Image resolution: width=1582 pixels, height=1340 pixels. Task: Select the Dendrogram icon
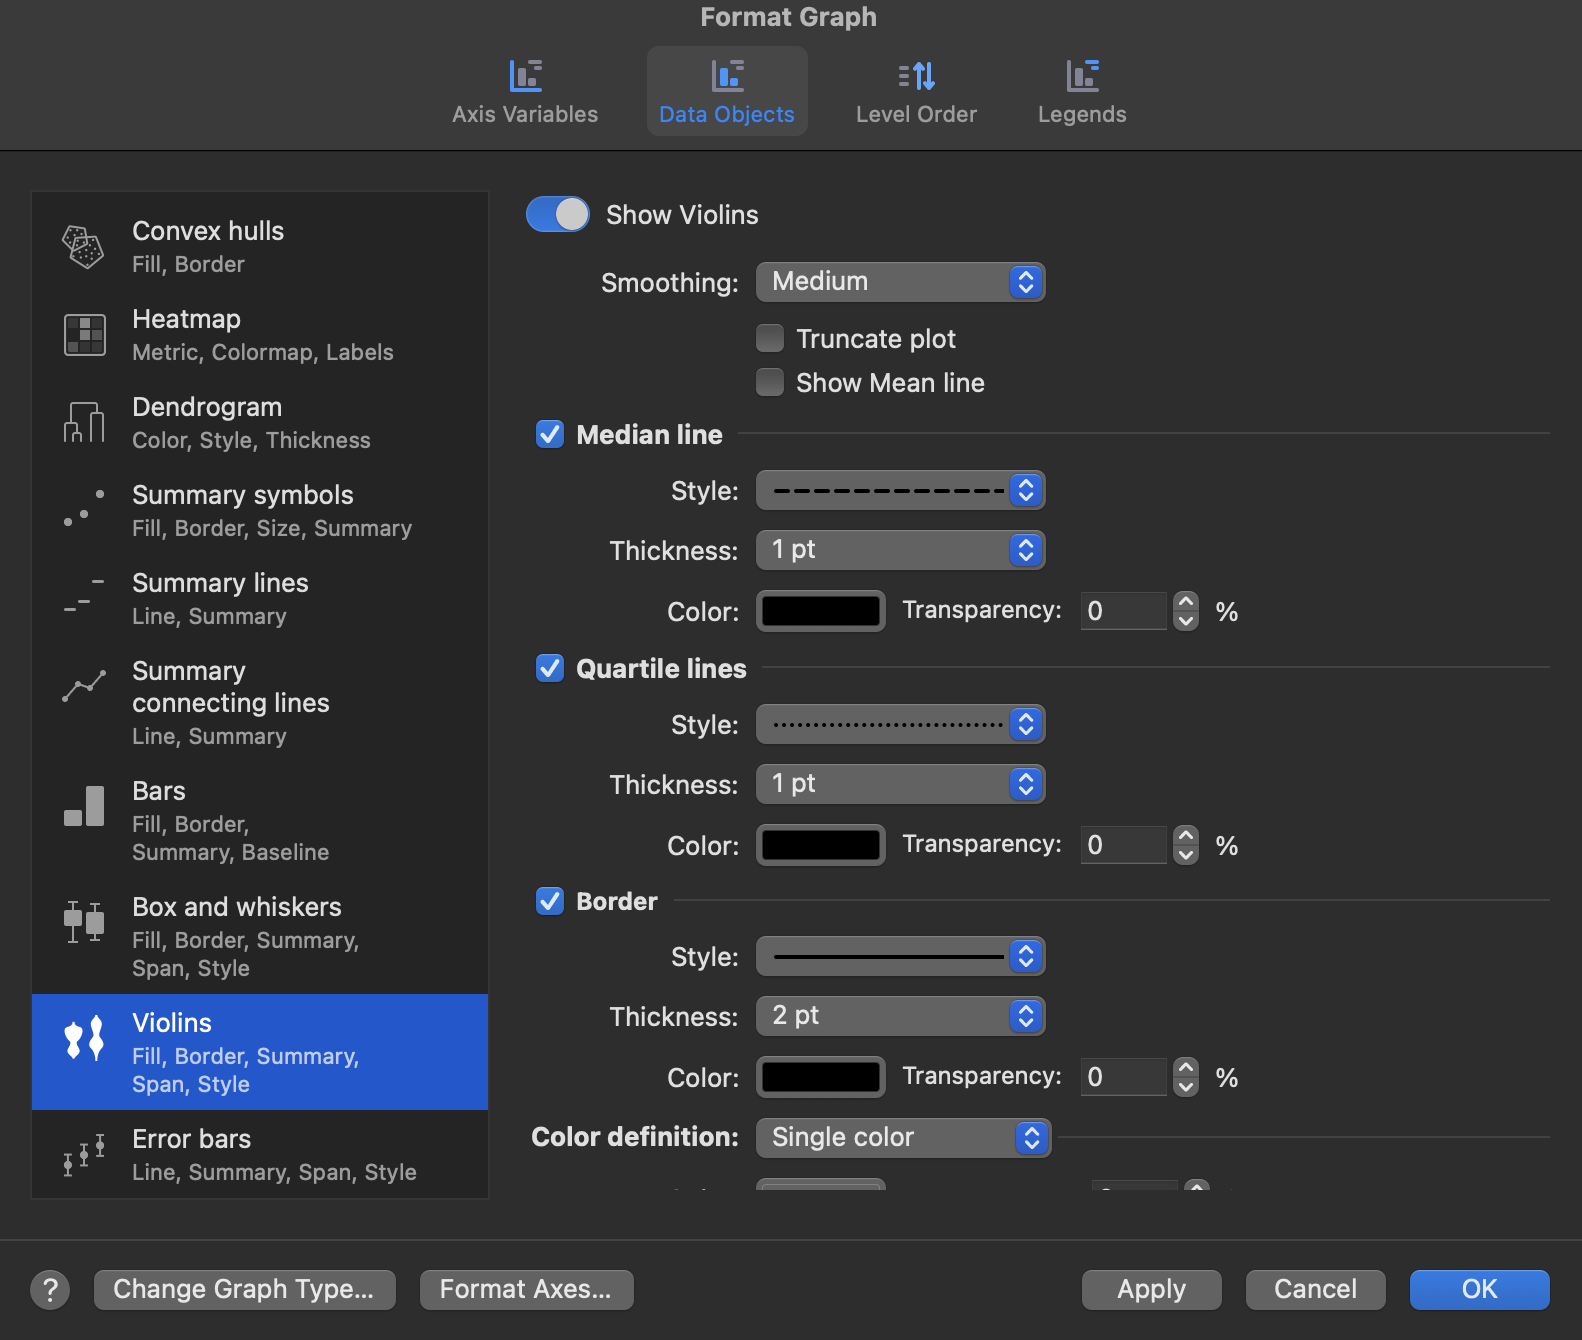[x=84, y=422]
